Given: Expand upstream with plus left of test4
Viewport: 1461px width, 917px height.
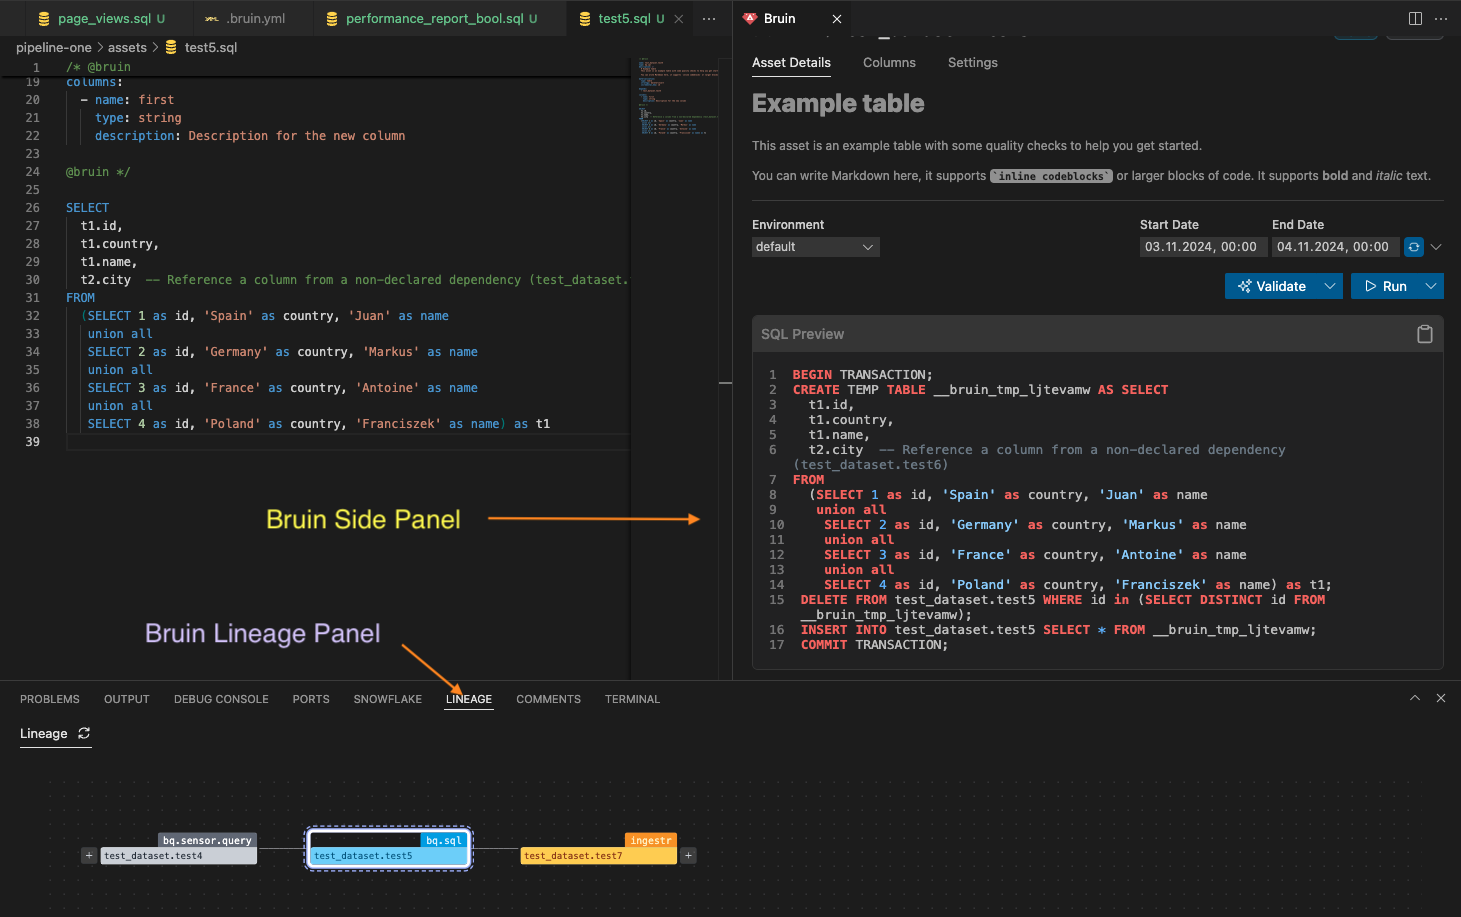Looking at the screenshot, I should tap(89, 856).
